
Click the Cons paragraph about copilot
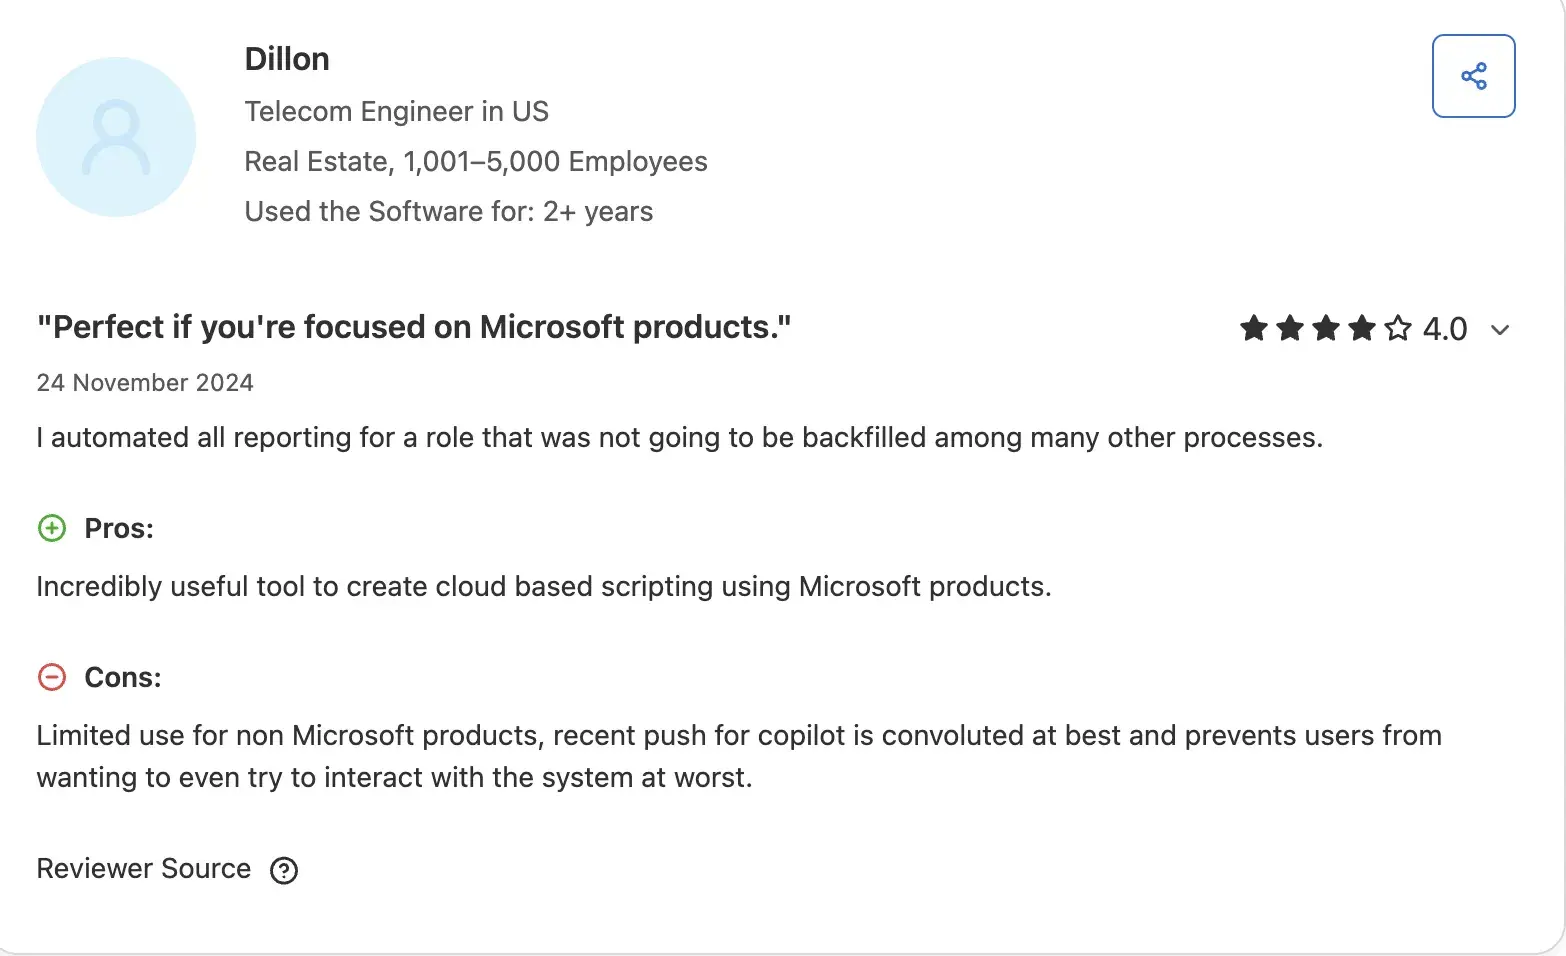[x=738, y=756]
